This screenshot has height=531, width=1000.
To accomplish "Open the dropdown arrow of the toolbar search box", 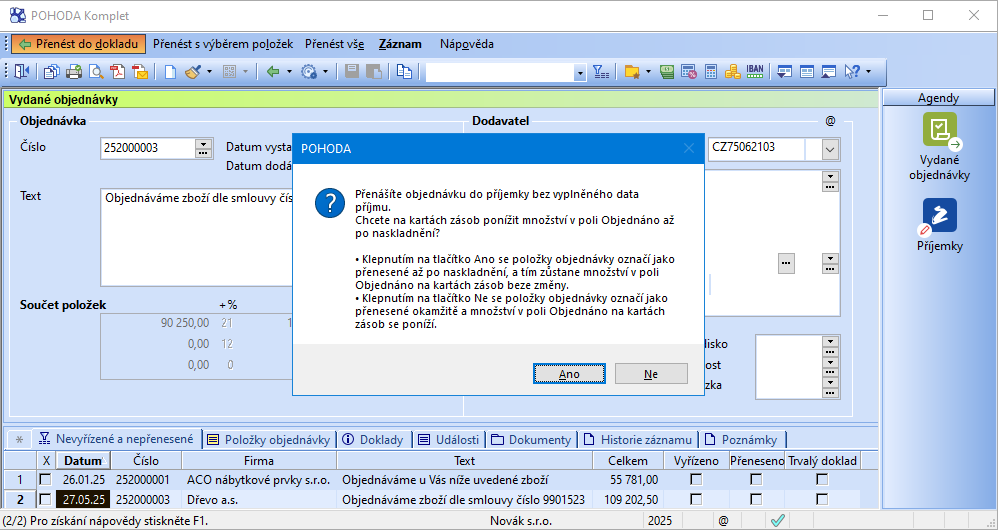I will tap(580, 73).
